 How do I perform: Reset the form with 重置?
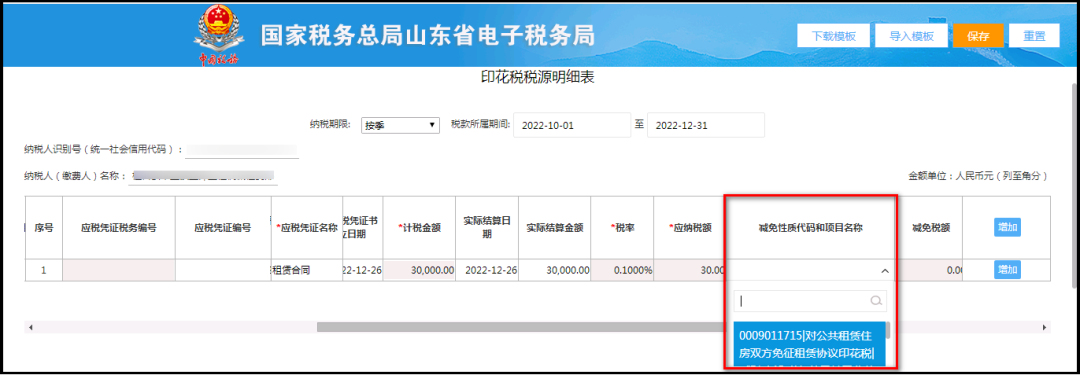(x=1034, y=36)
